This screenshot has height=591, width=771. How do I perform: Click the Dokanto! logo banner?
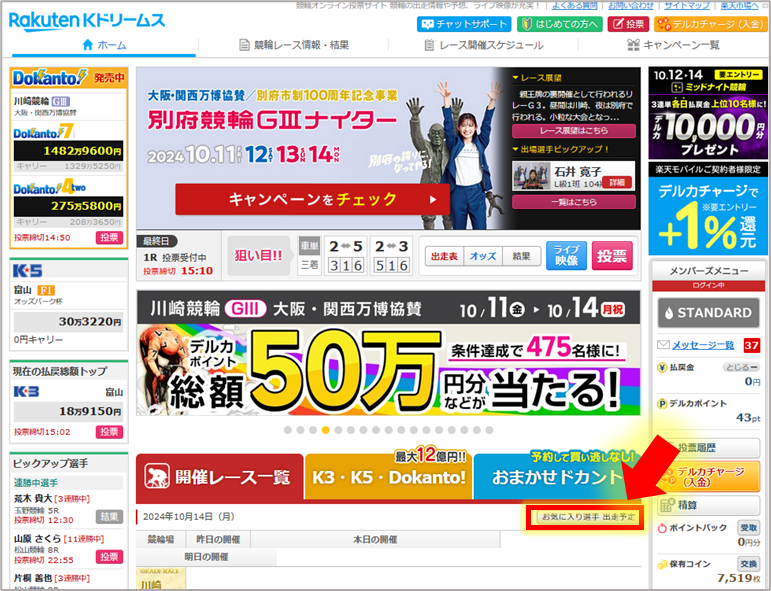[x=50, y=78]
